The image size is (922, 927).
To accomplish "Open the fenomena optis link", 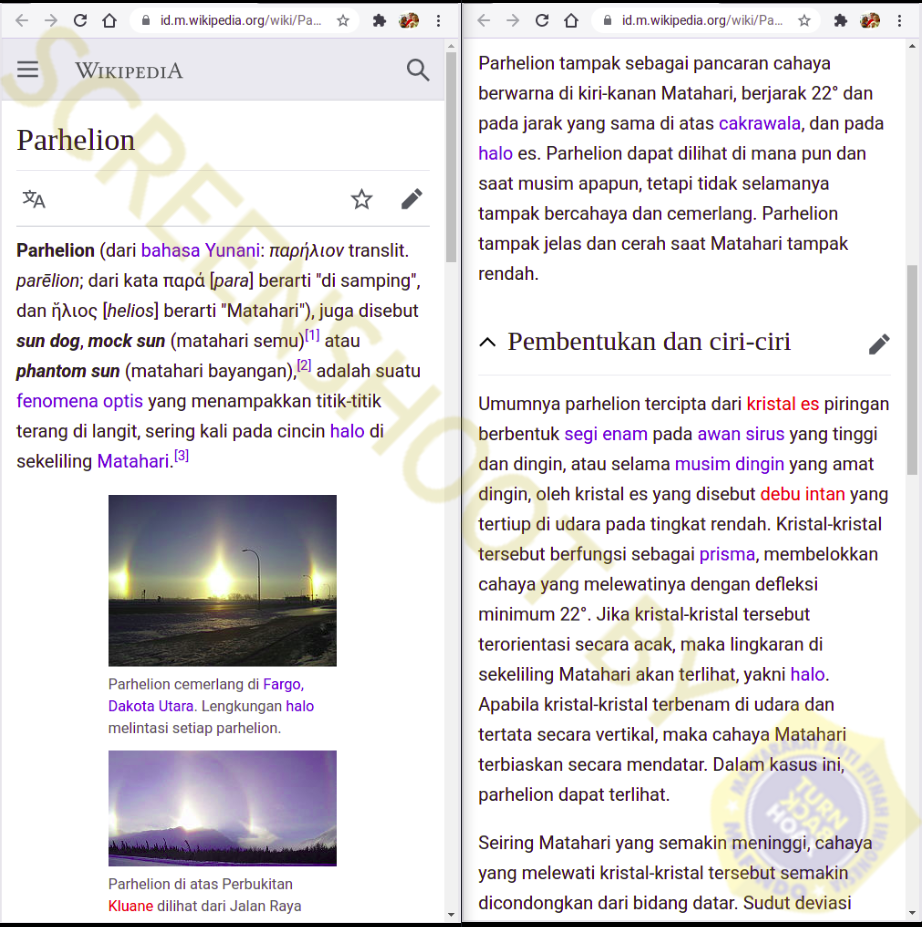I will click(80, 401).
